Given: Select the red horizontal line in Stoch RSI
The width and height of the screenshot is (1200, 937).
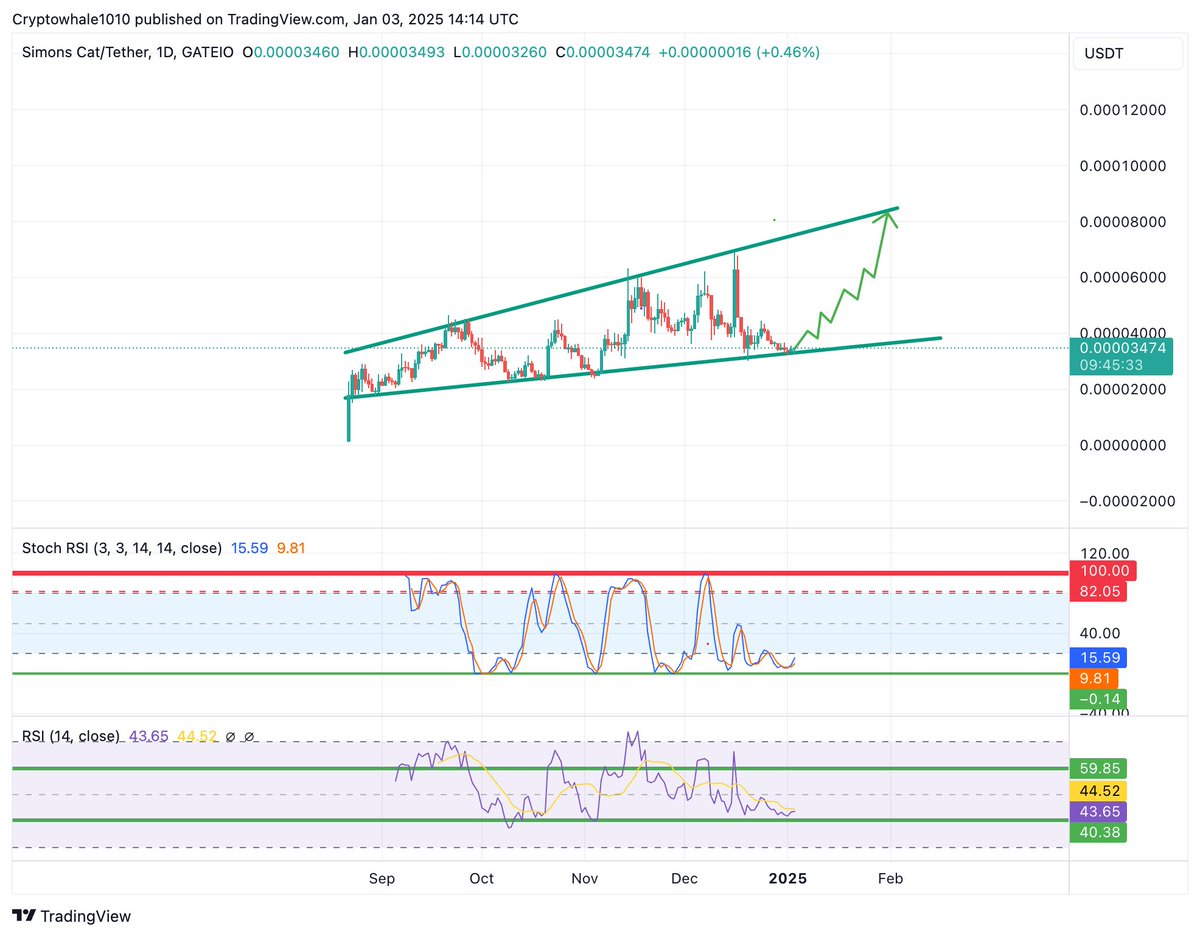Looking at the screenshot, I should coord(540,573).
